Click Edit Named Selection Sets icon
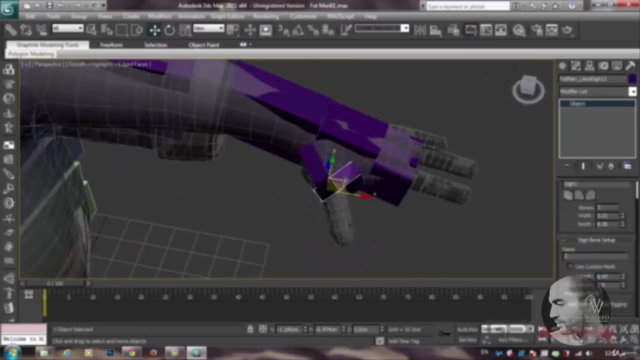 click(x=346, y=30)
